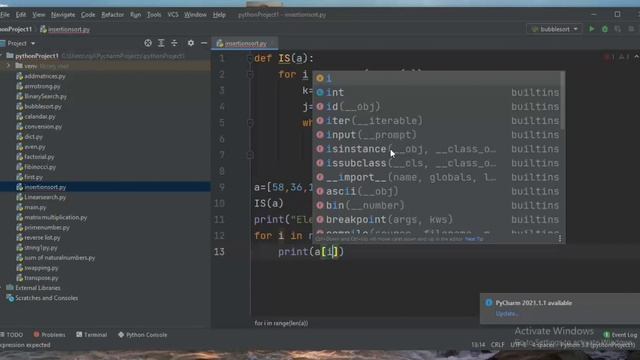
Task: Open the Window menu
Action: point(195,15)
